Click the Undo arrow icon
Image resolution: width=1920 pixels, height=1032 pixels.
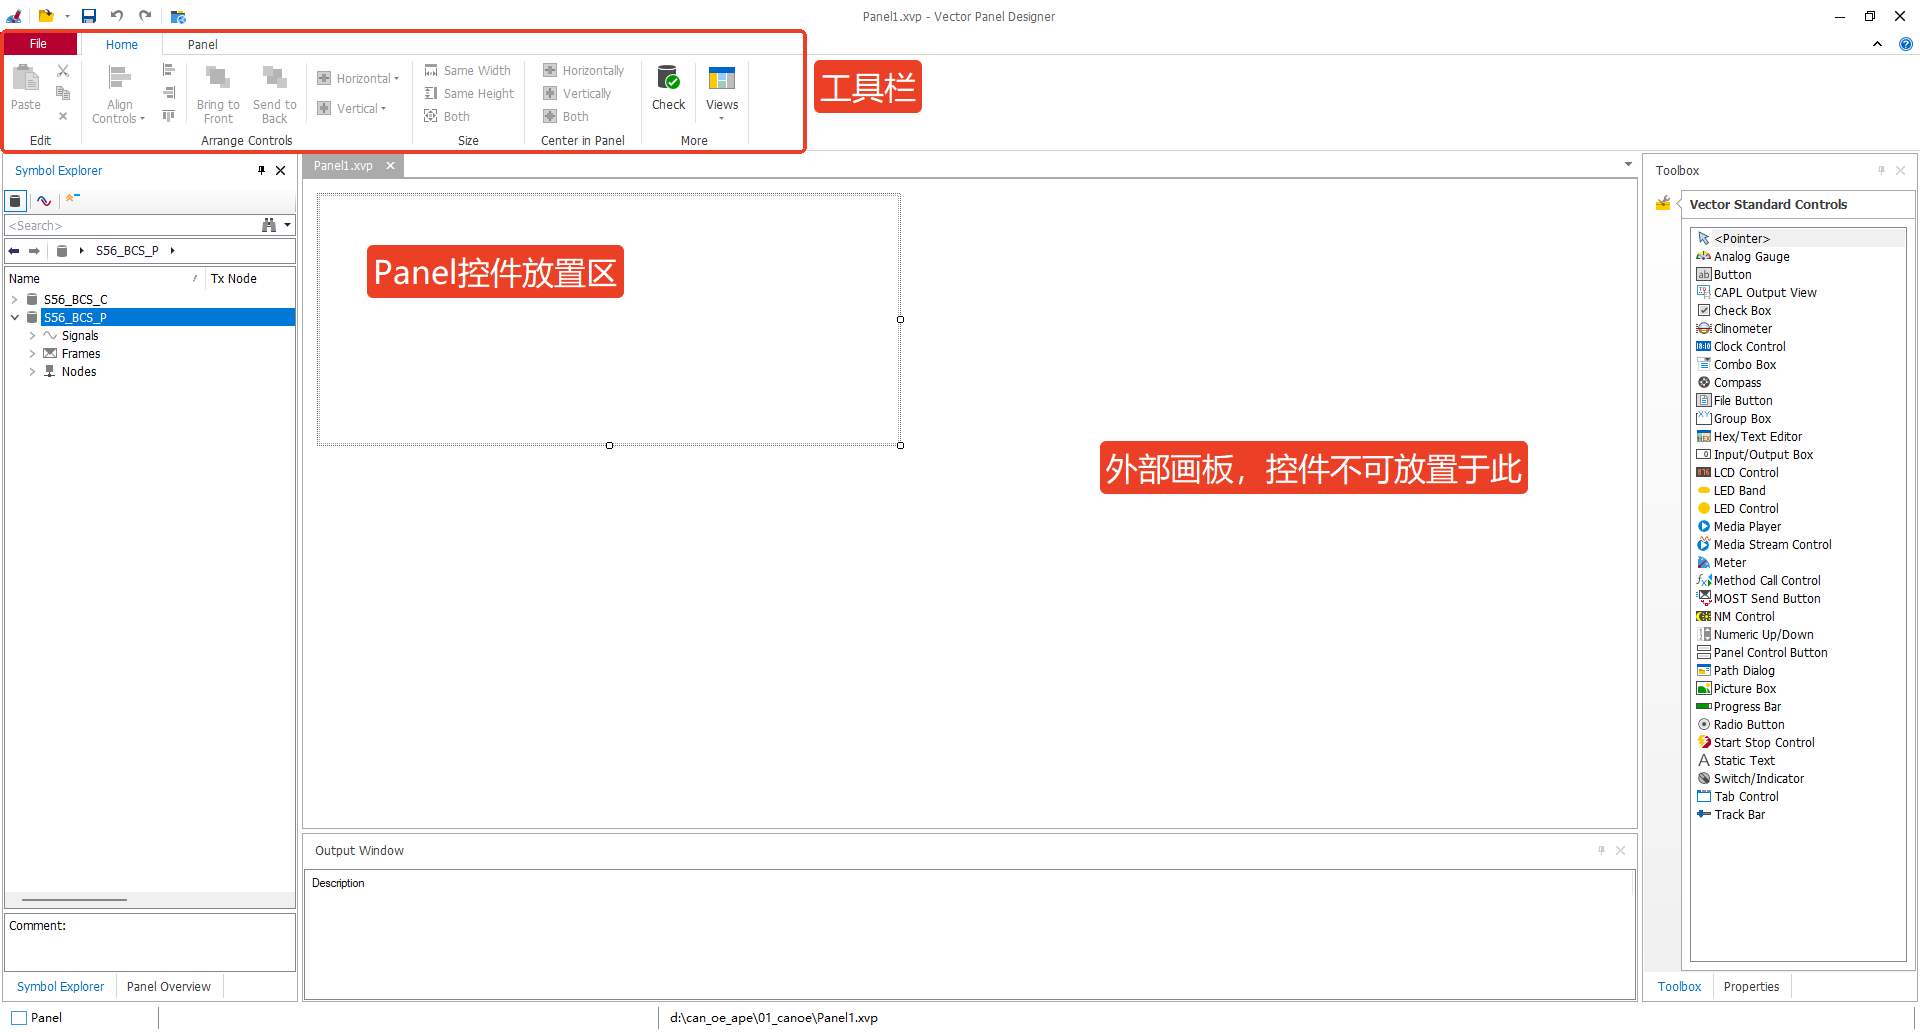[117, 16]
